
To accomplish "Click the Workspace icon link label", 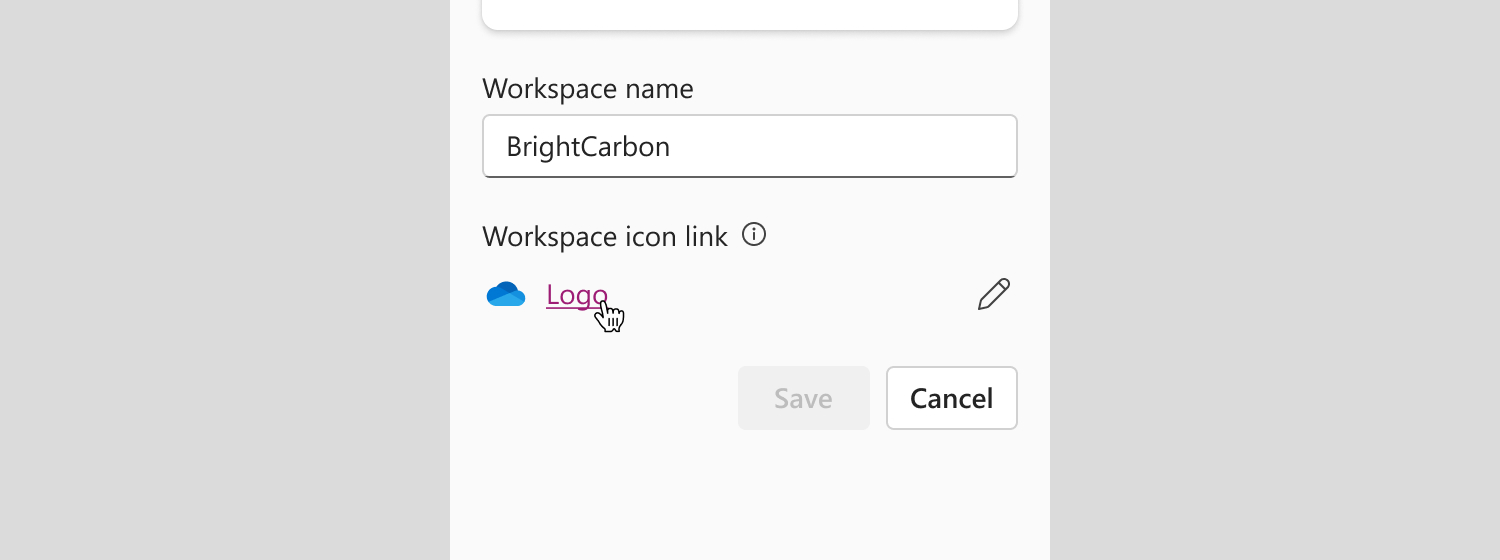I will click(604, 237).
